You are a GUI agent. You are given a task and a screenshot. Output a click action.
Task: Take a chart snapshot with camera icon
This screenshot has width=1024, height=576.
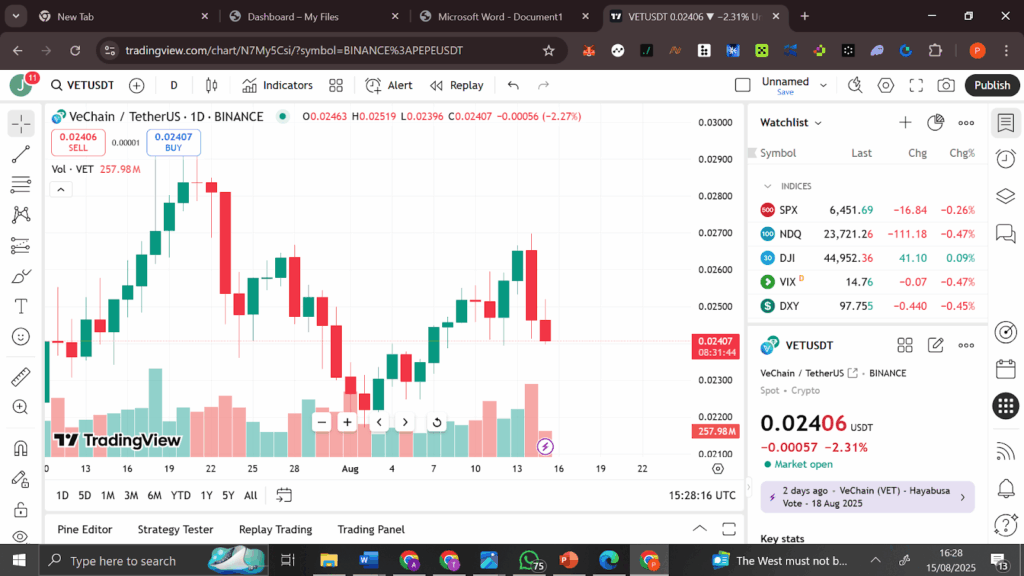coord(946,85)
